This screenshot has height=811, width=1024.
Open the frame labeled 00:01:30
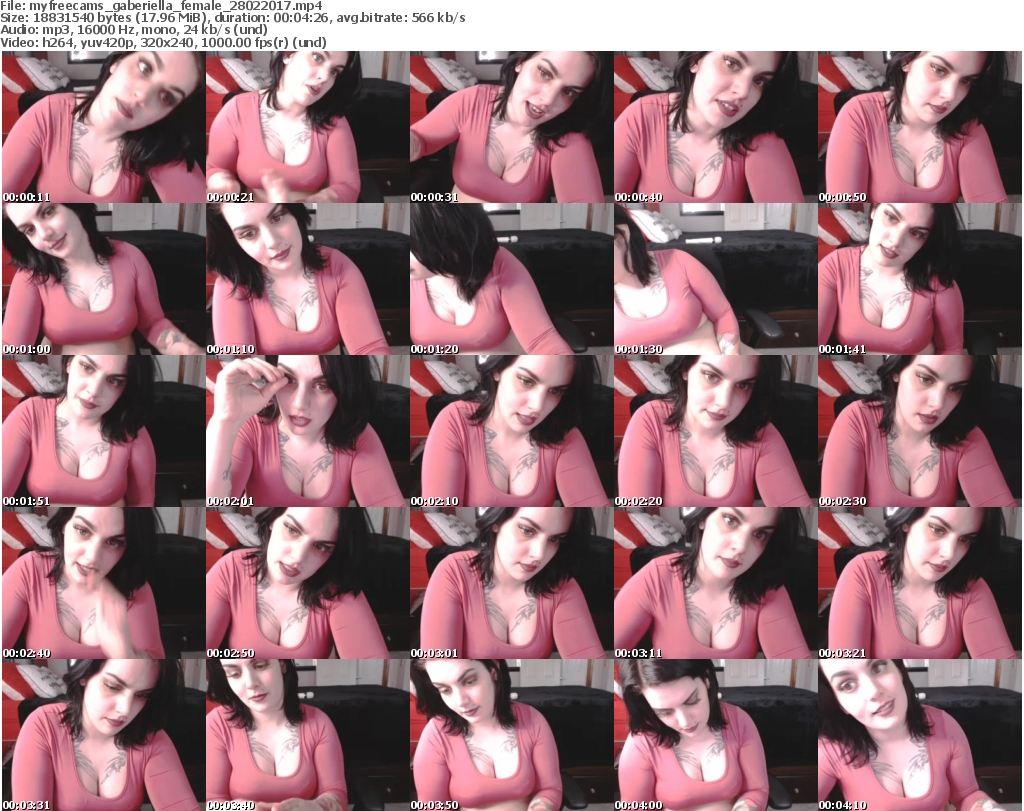(715, 279)
